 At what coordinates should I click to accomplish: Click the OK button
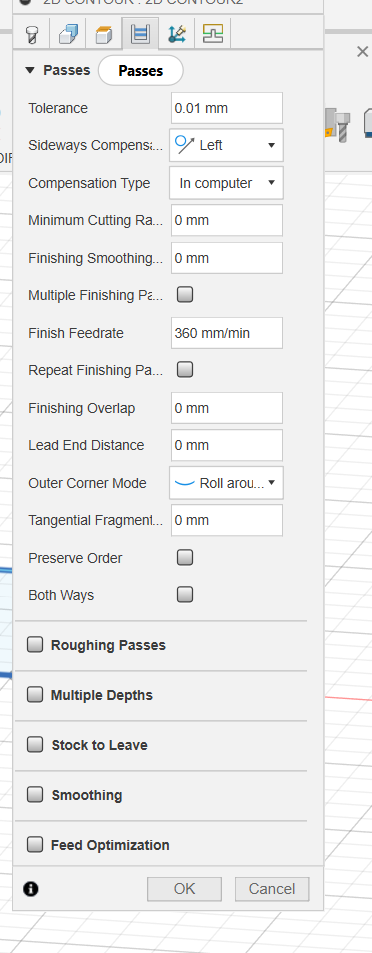coord(184,889)
